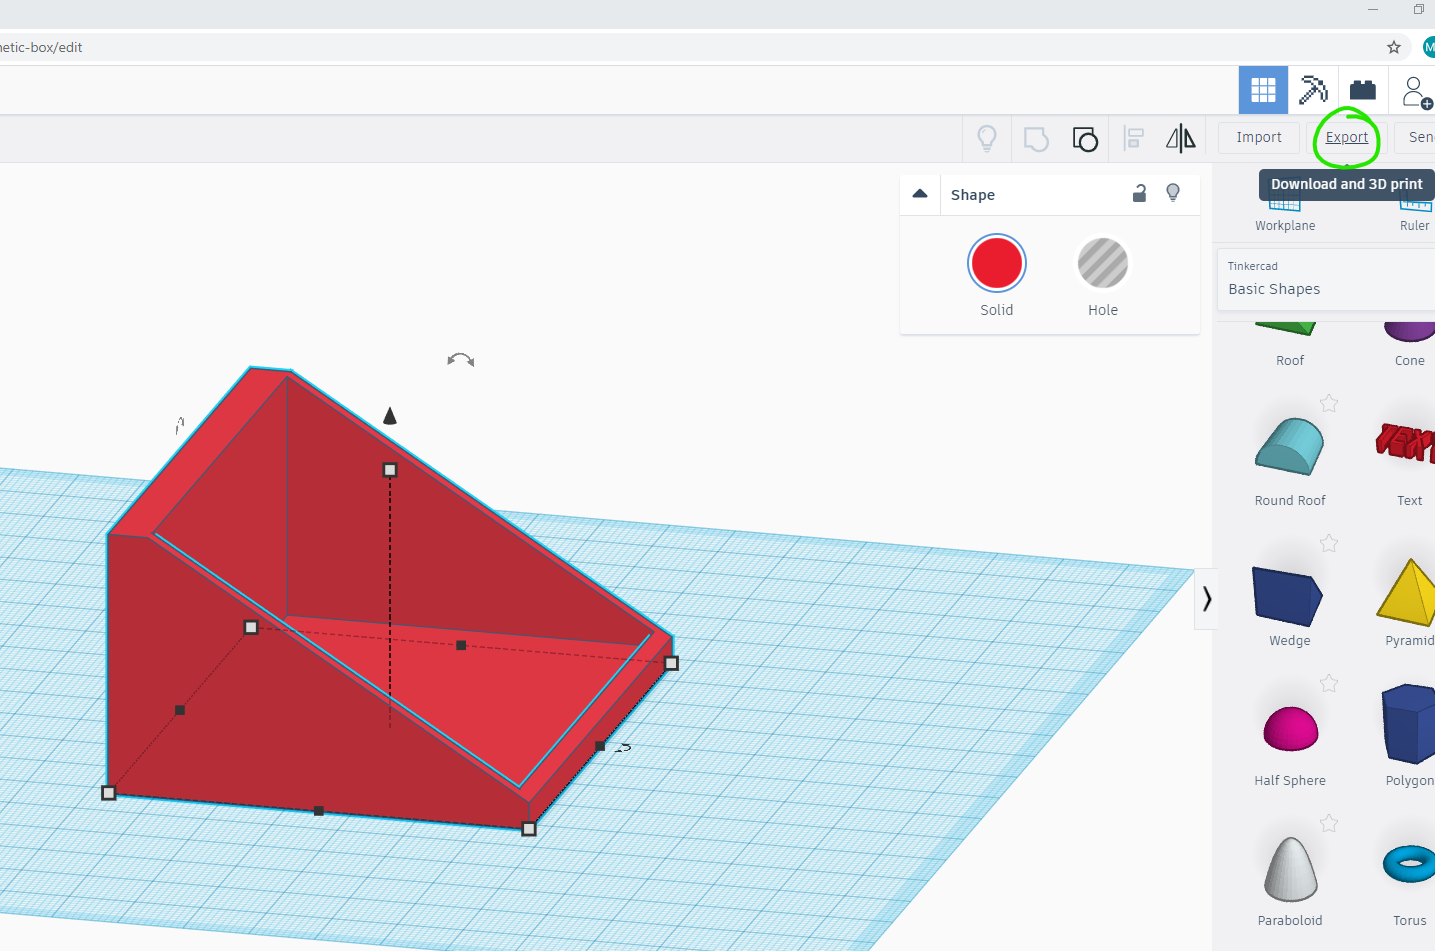Click the black midpoint handle on the front edge
Viewport: 1435px width, 951px height.
point(319,811)
